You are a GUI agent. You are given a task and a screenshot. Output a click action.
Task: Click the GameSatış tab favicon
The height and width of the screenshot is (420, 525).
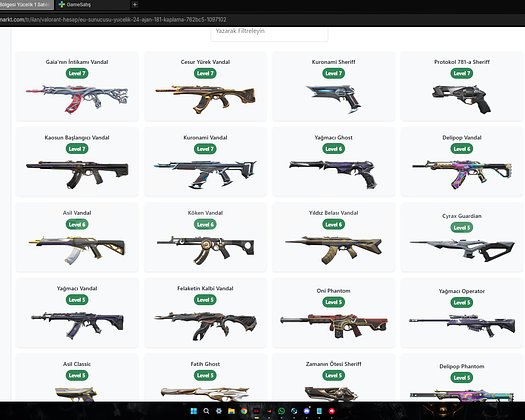point(62,4)
